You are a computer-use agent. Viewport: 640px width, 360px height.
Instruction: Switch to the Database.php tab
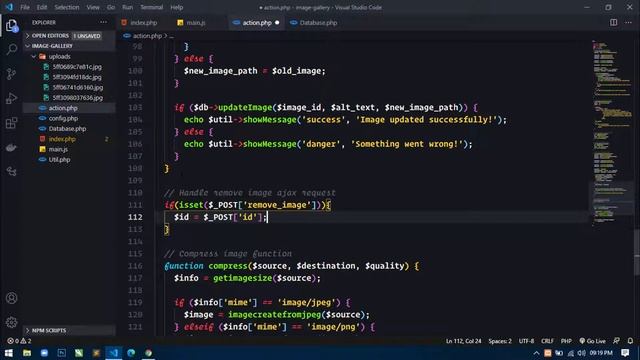(318, 22)
